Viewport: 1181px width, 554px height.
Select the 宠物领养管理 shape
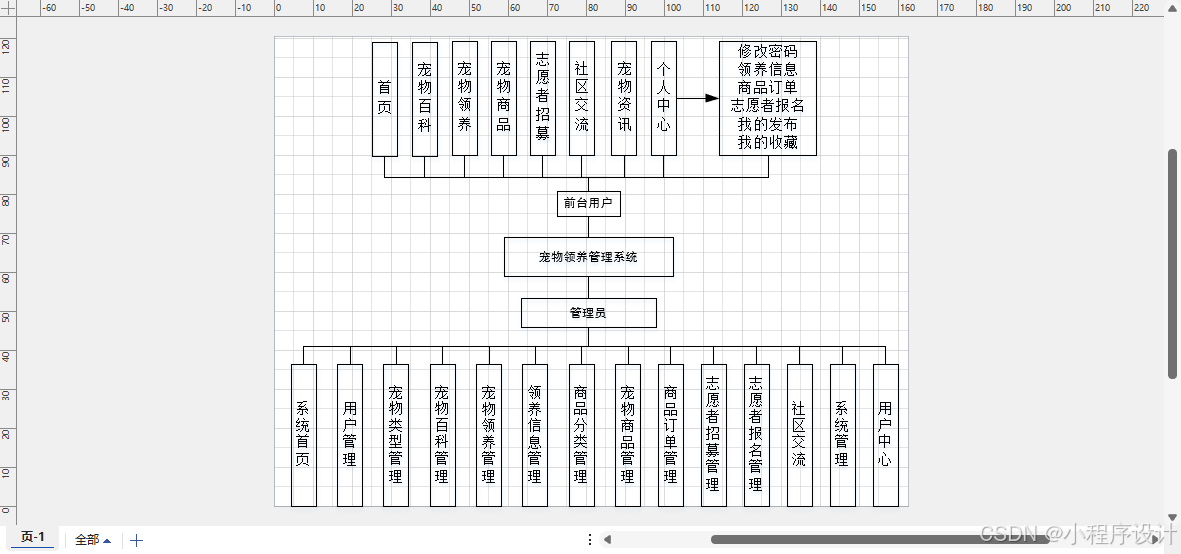pos(489,436)
